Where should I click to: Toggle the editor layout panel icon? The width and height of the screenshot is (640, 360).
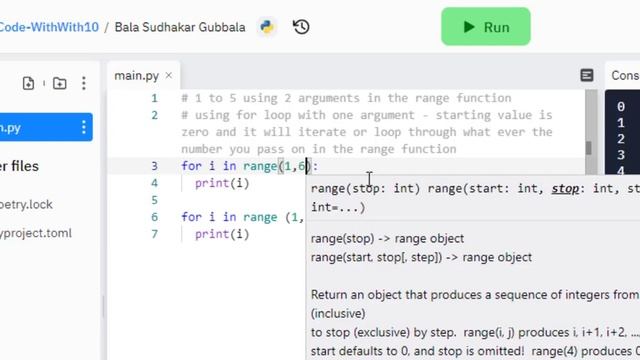click(x=587, y=75)
